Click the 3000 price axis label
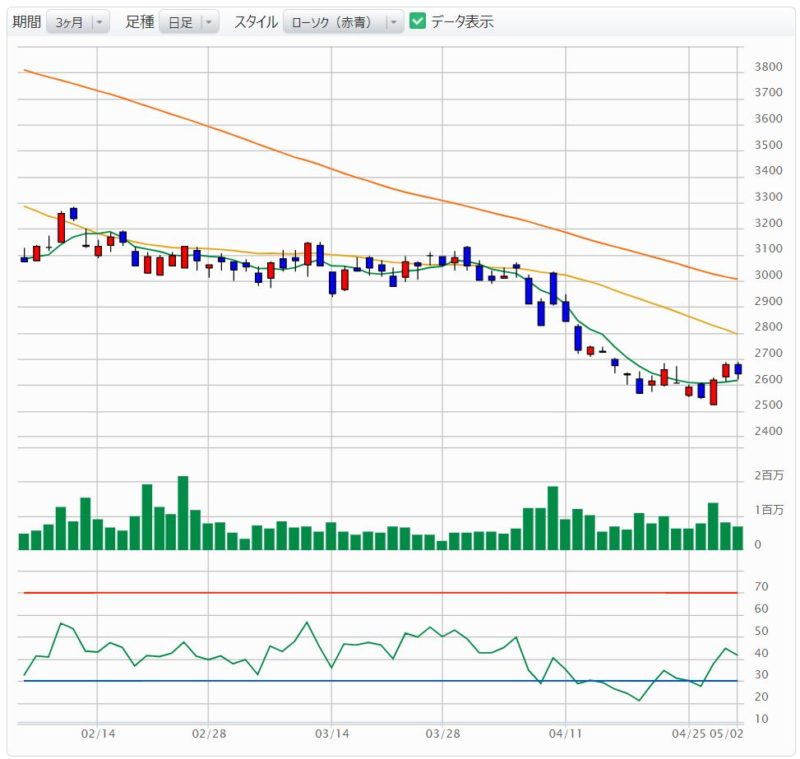The width and height of the screenshot is (800, 759). point(768,275)
